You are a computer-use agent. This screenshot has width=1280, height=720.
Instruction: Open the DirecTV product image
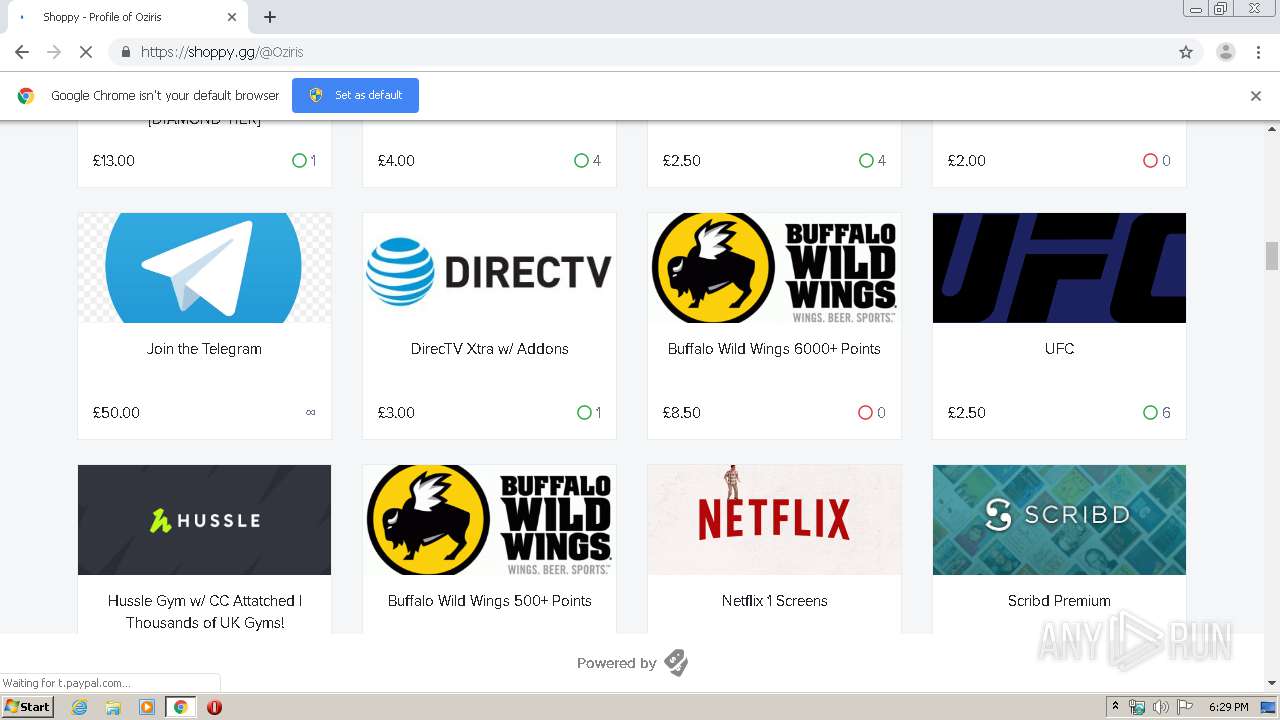coord(489,268)
